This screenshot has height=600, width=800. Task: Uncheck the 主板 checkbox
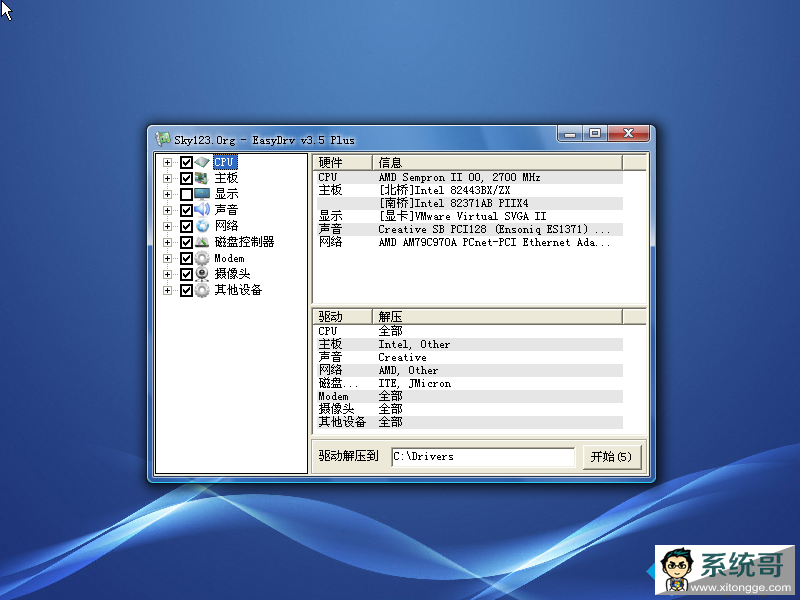coord(186,178)
